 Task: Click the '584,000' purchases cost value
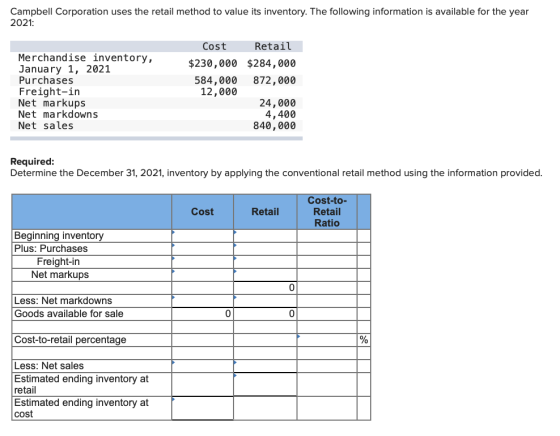pos(216,80)
